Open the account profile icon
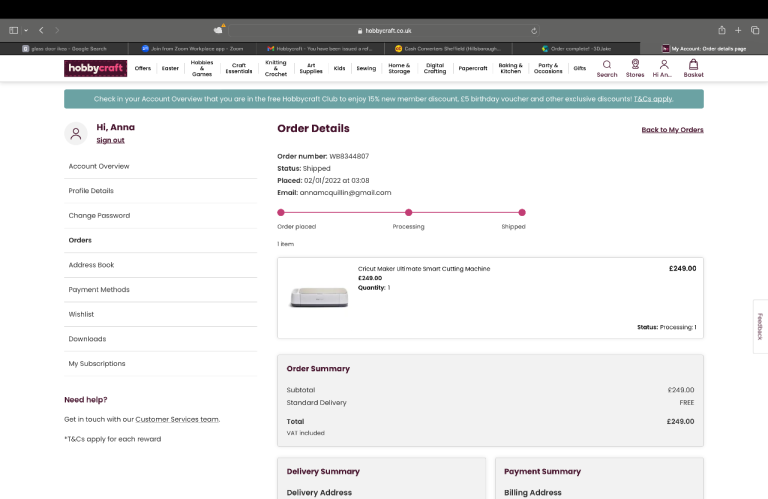 [x=663, y=68]
